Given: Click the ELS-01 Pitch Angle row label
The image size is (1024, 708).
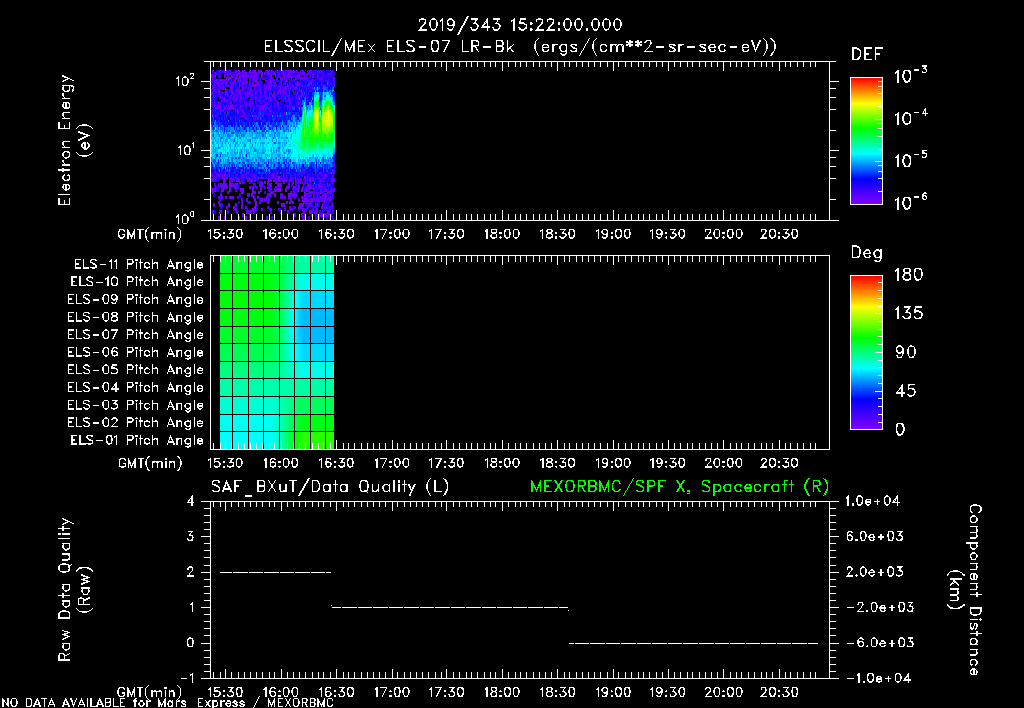Looking at the screenshot, I should tap(137, 440).
